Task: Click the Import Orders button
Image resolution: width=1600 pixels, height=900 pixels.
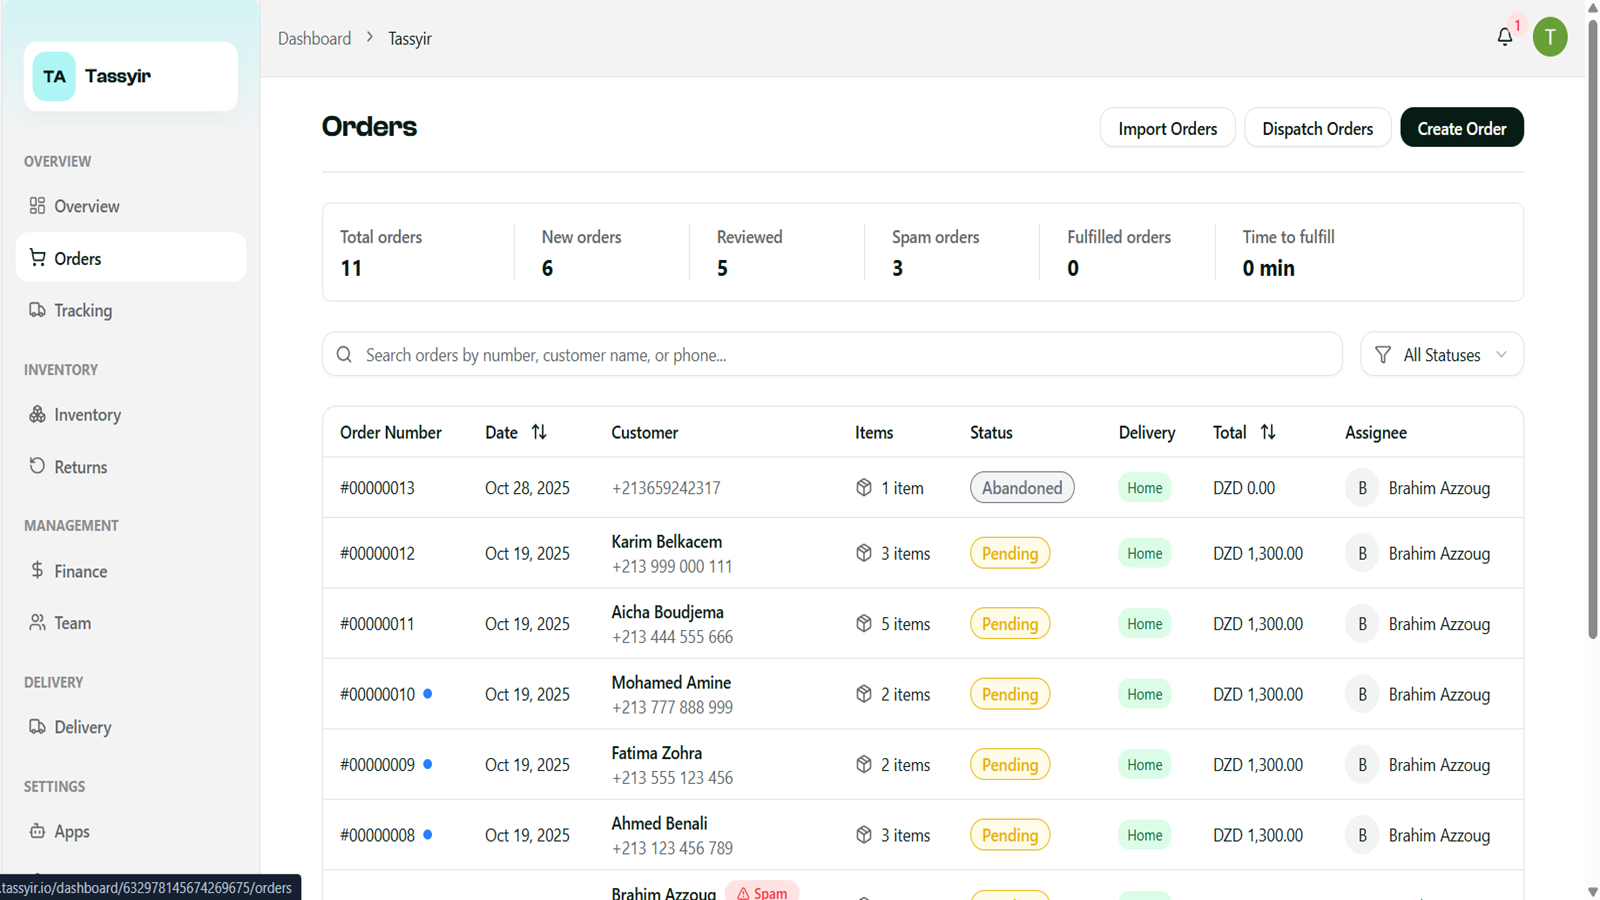Action: click(x=1167, y=127)
